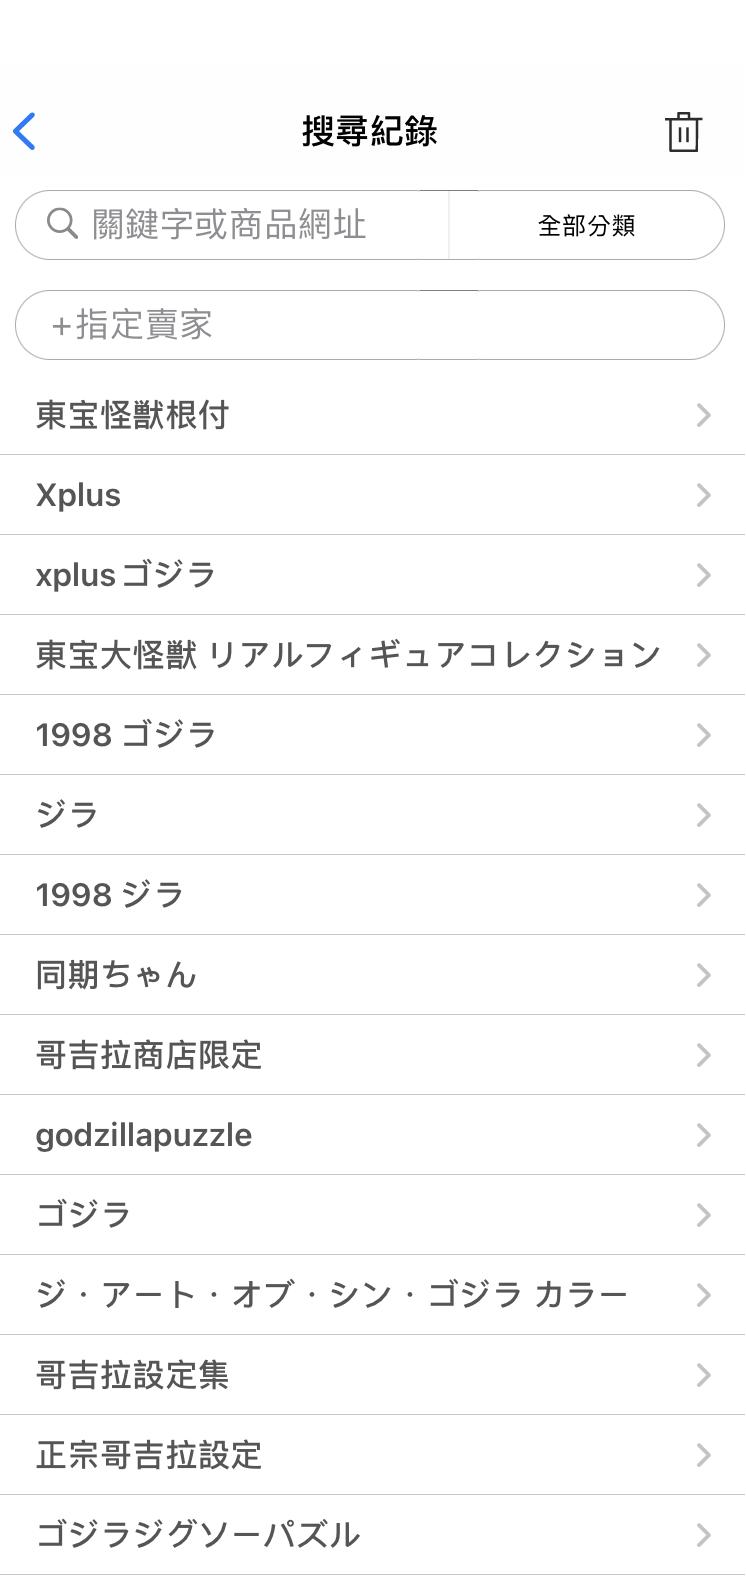
Task: Tap the blue back arrow icon
Action: tap(25, 131)
